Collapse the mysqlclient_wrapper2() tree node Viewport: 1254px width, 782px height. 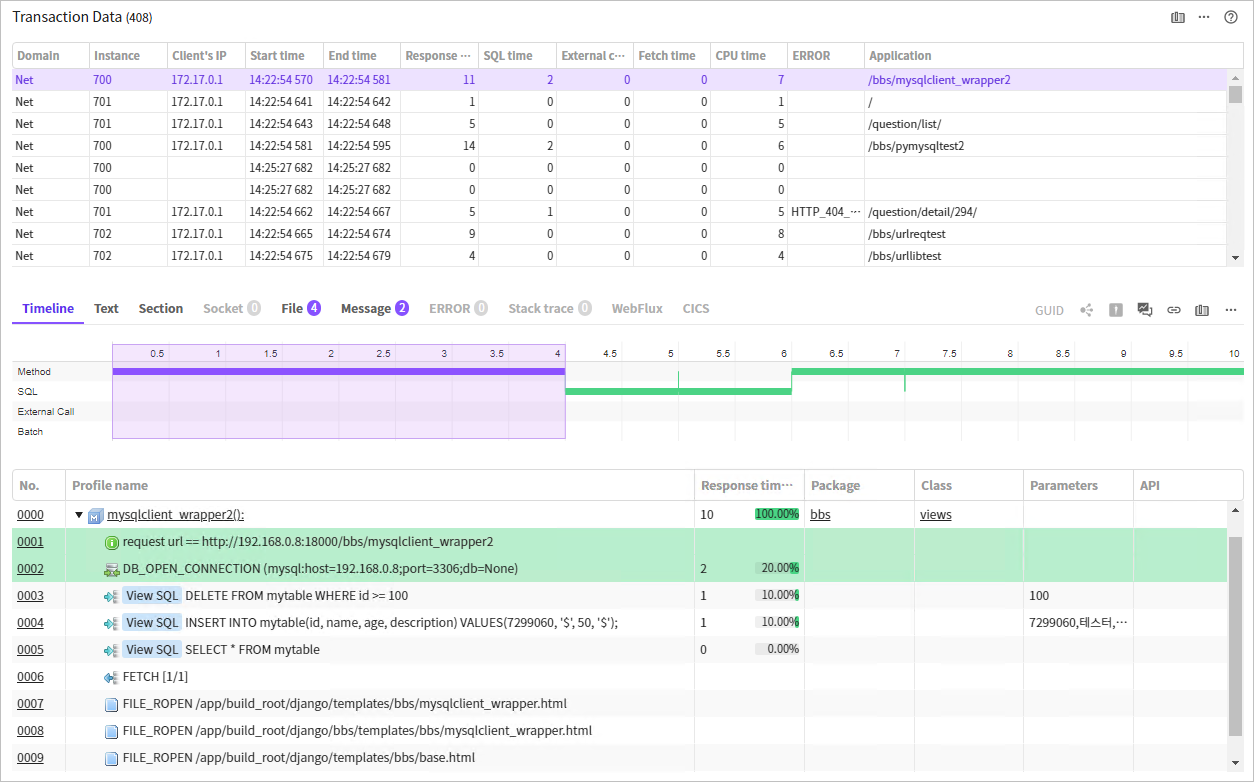(x=79, y=515)
